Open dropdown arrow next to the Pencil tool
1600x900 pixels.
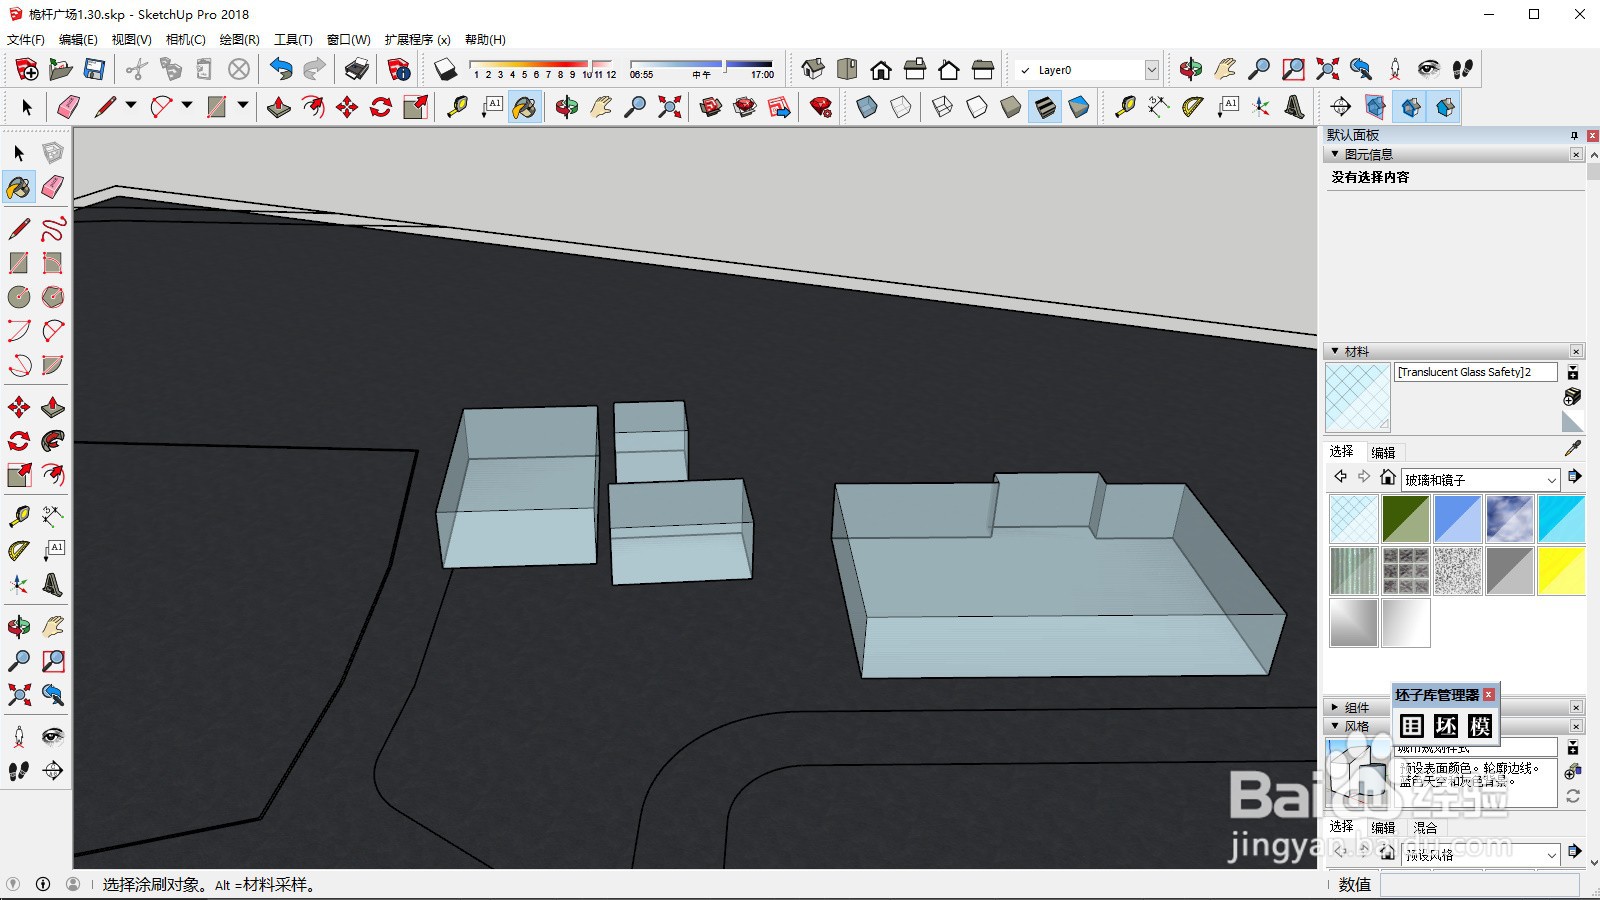pos(131,105)
